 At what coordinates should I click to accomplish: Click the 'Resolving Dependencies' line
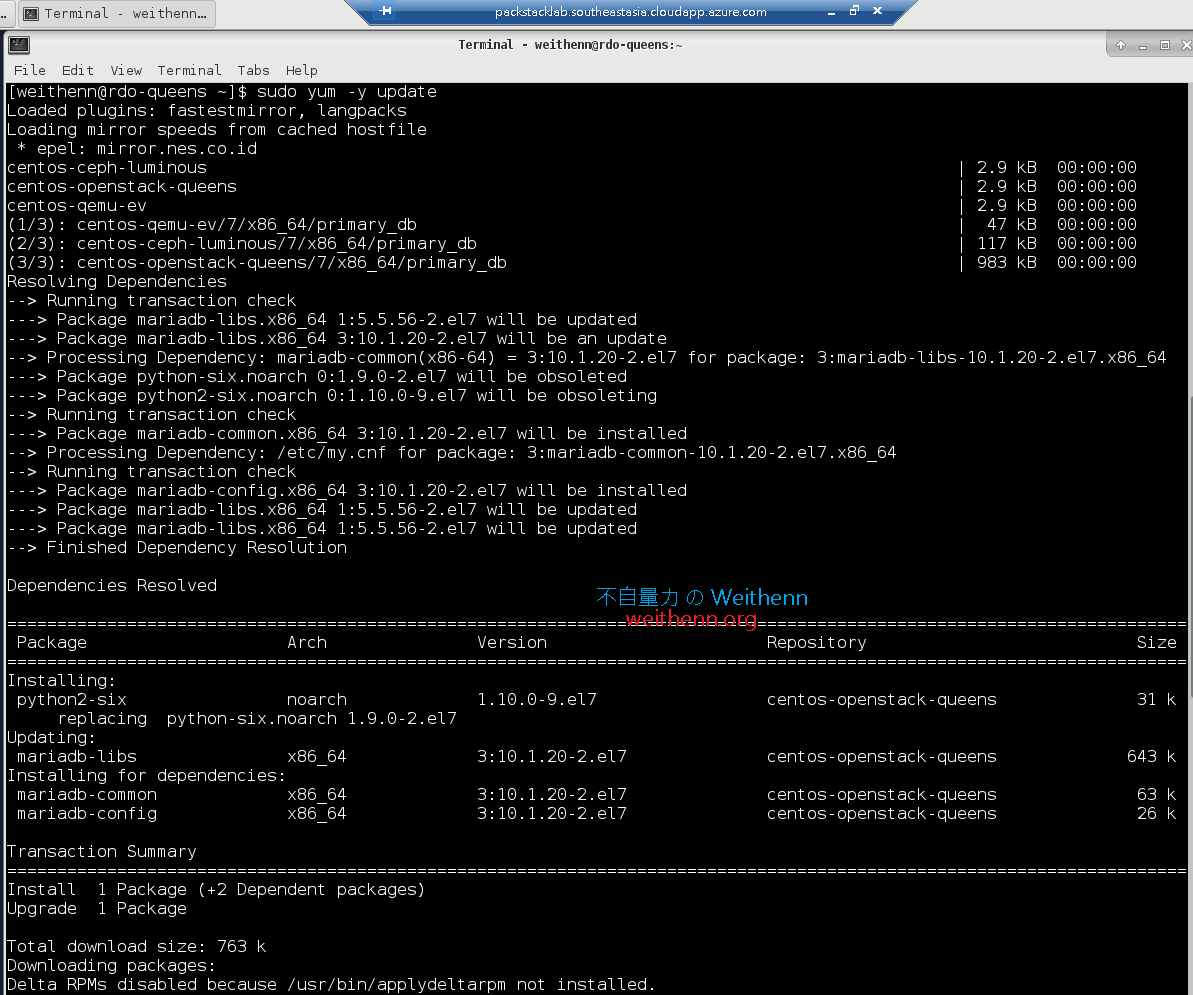tap(116, 282)
